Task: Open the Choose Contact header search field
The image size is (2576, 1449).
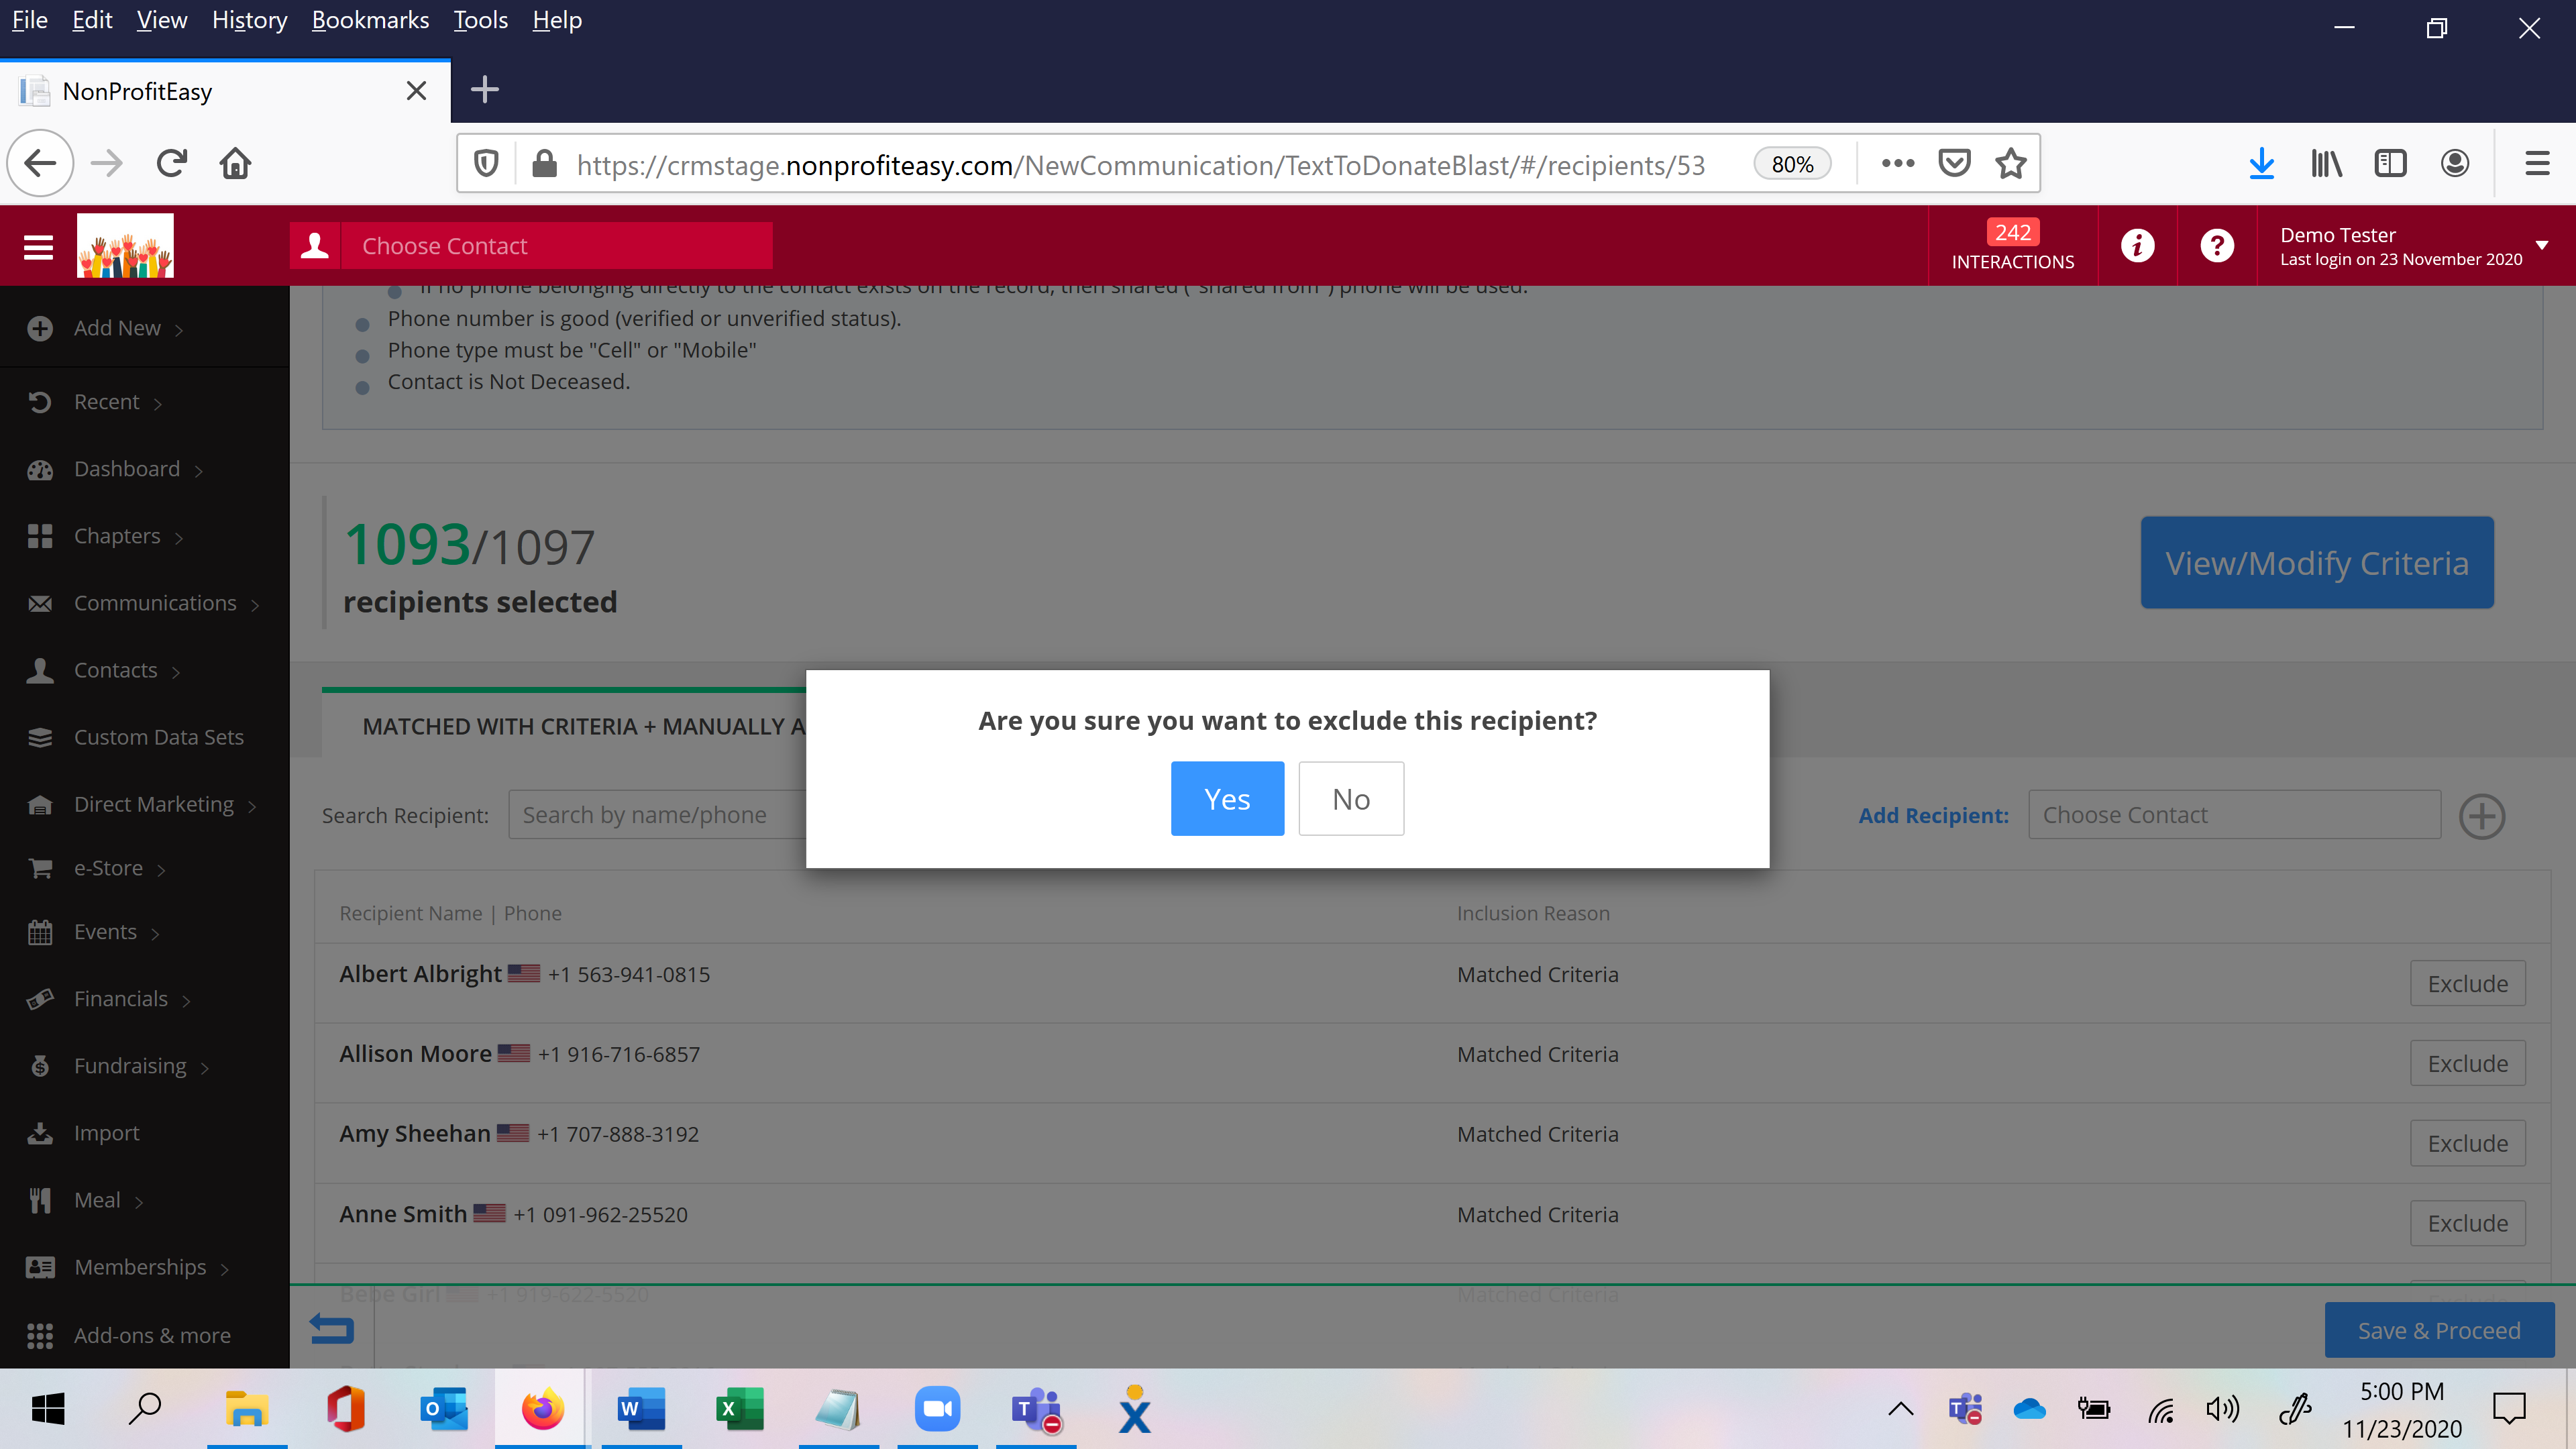Action: 556,245
